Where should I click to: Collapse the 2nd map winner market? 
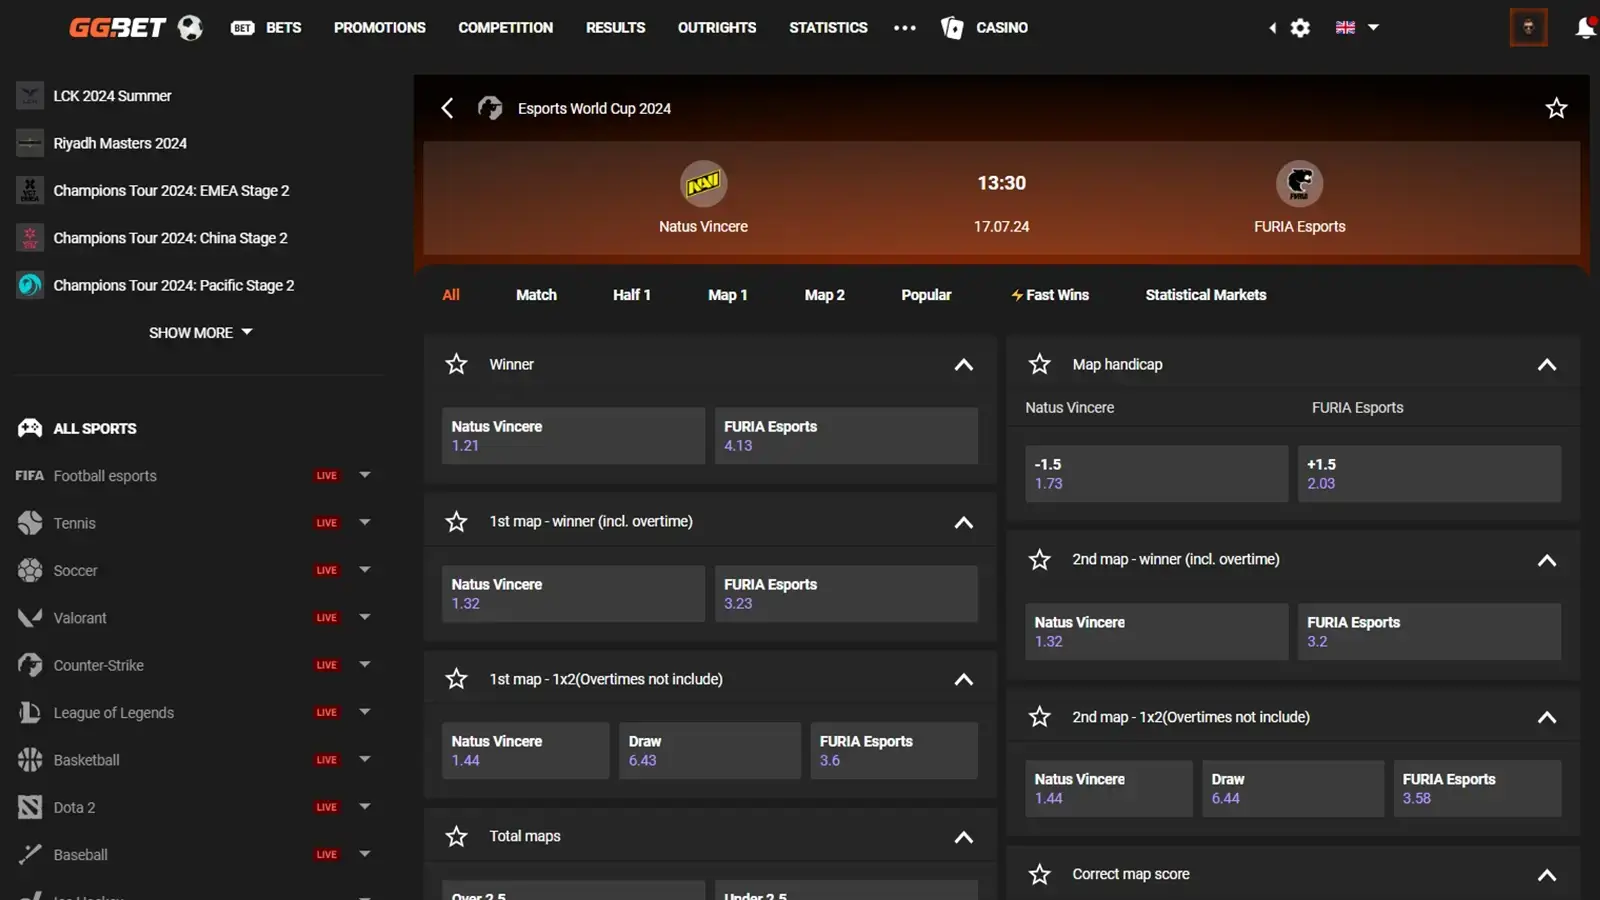point(1546,560)
